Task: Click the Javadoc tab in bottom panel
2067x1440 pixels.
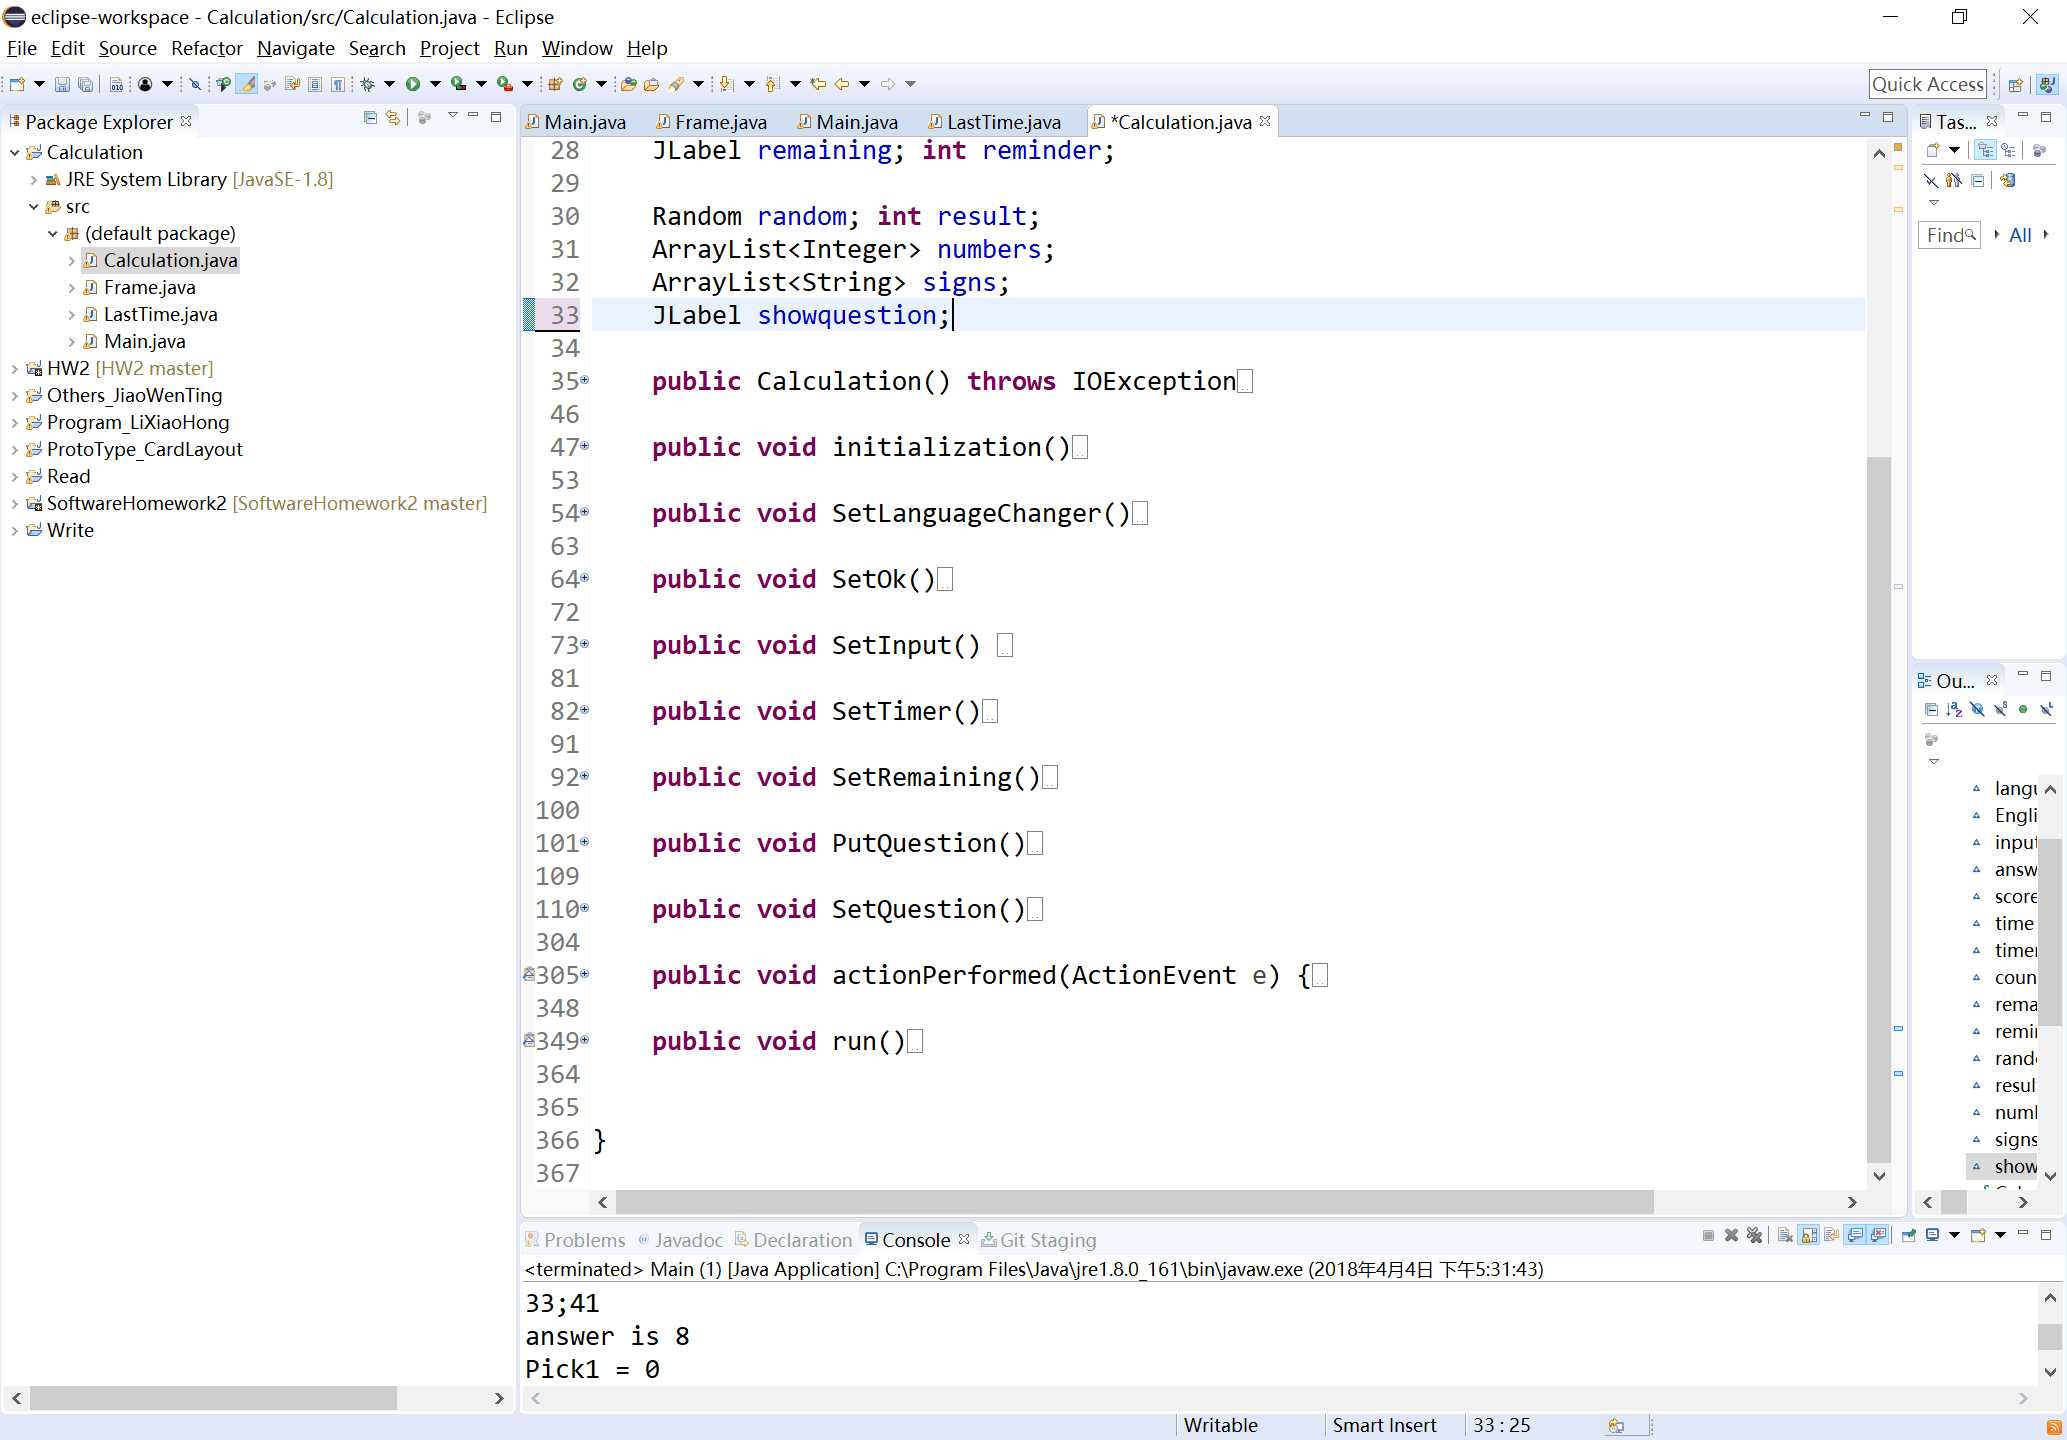Action: click(x=688, y=1239)
